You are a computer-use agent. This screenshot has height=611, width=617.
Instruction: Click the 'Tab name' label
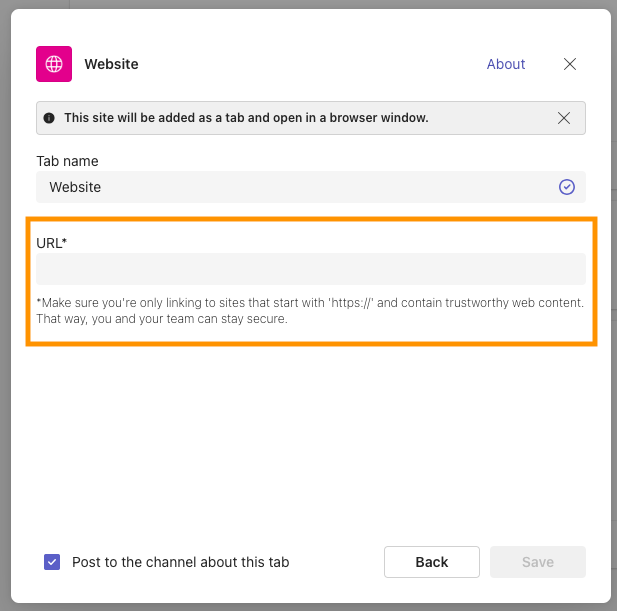(x=67, y=161)
